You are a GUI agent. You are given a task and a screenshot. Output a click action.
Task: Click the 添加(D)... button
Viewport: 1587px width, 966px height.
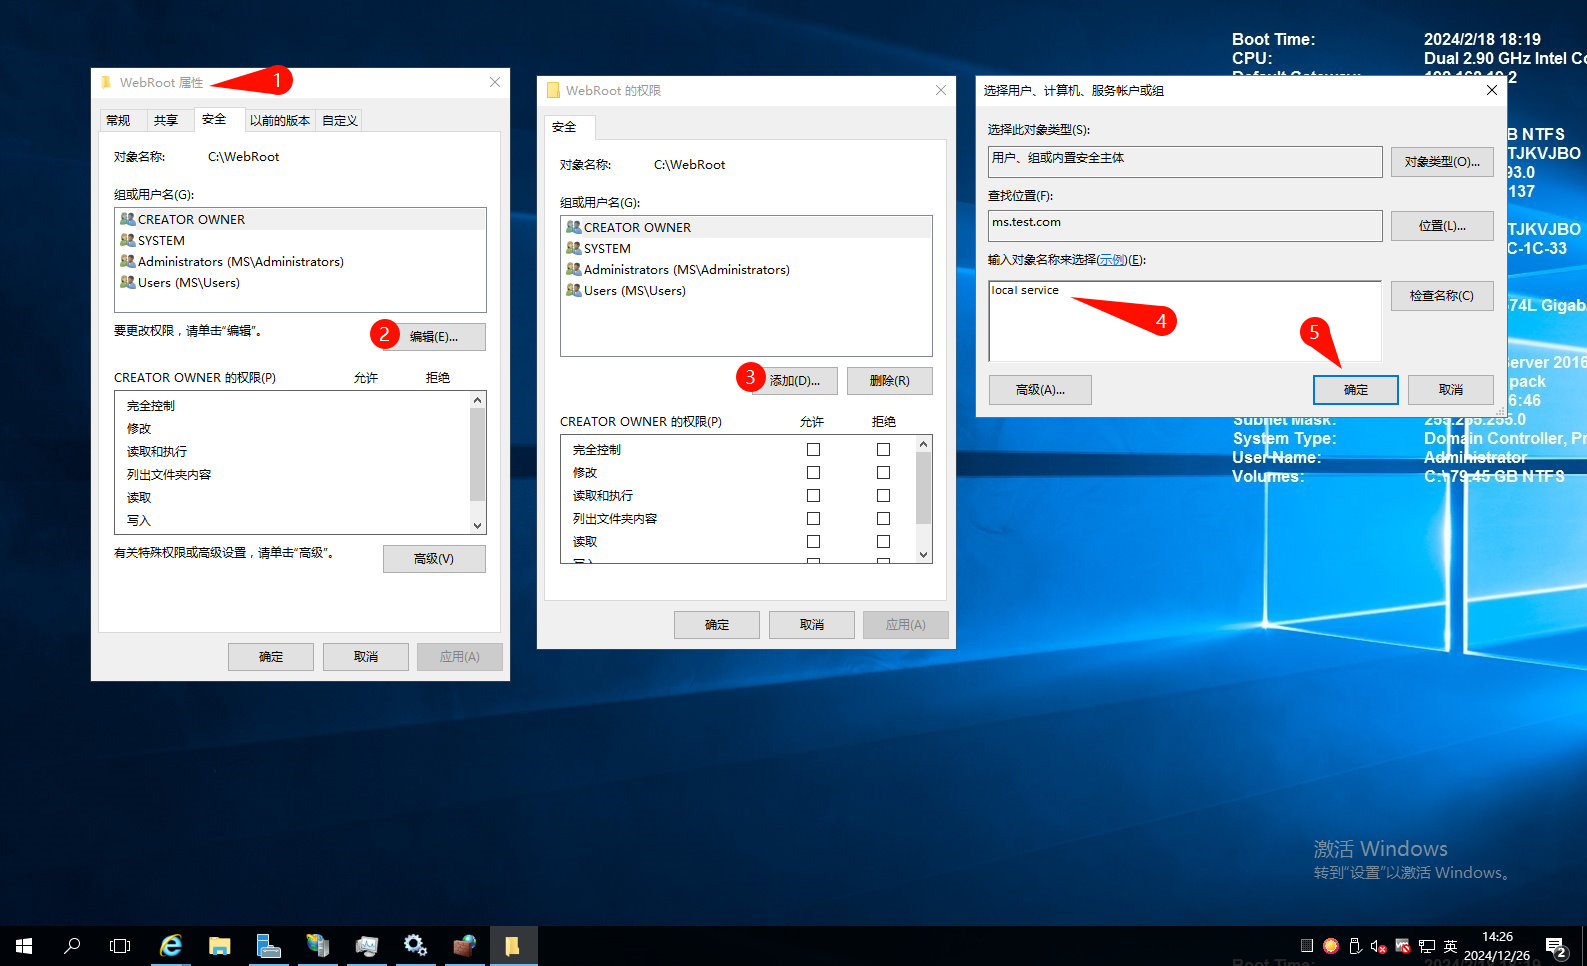(x=795, y=381)
